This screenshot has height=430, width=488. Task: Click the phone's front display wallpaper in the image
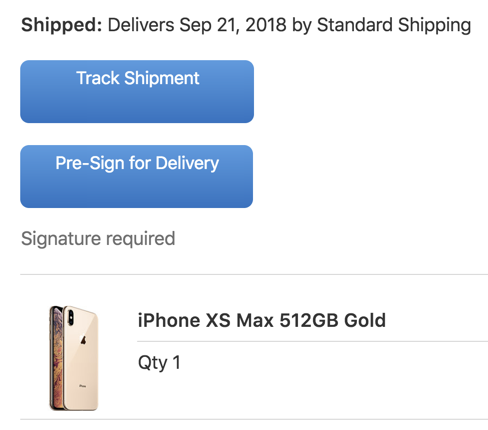coord(56,357)
